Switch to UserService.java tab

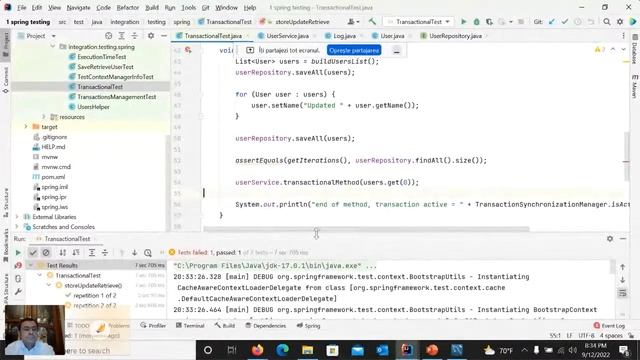point(287,36)
